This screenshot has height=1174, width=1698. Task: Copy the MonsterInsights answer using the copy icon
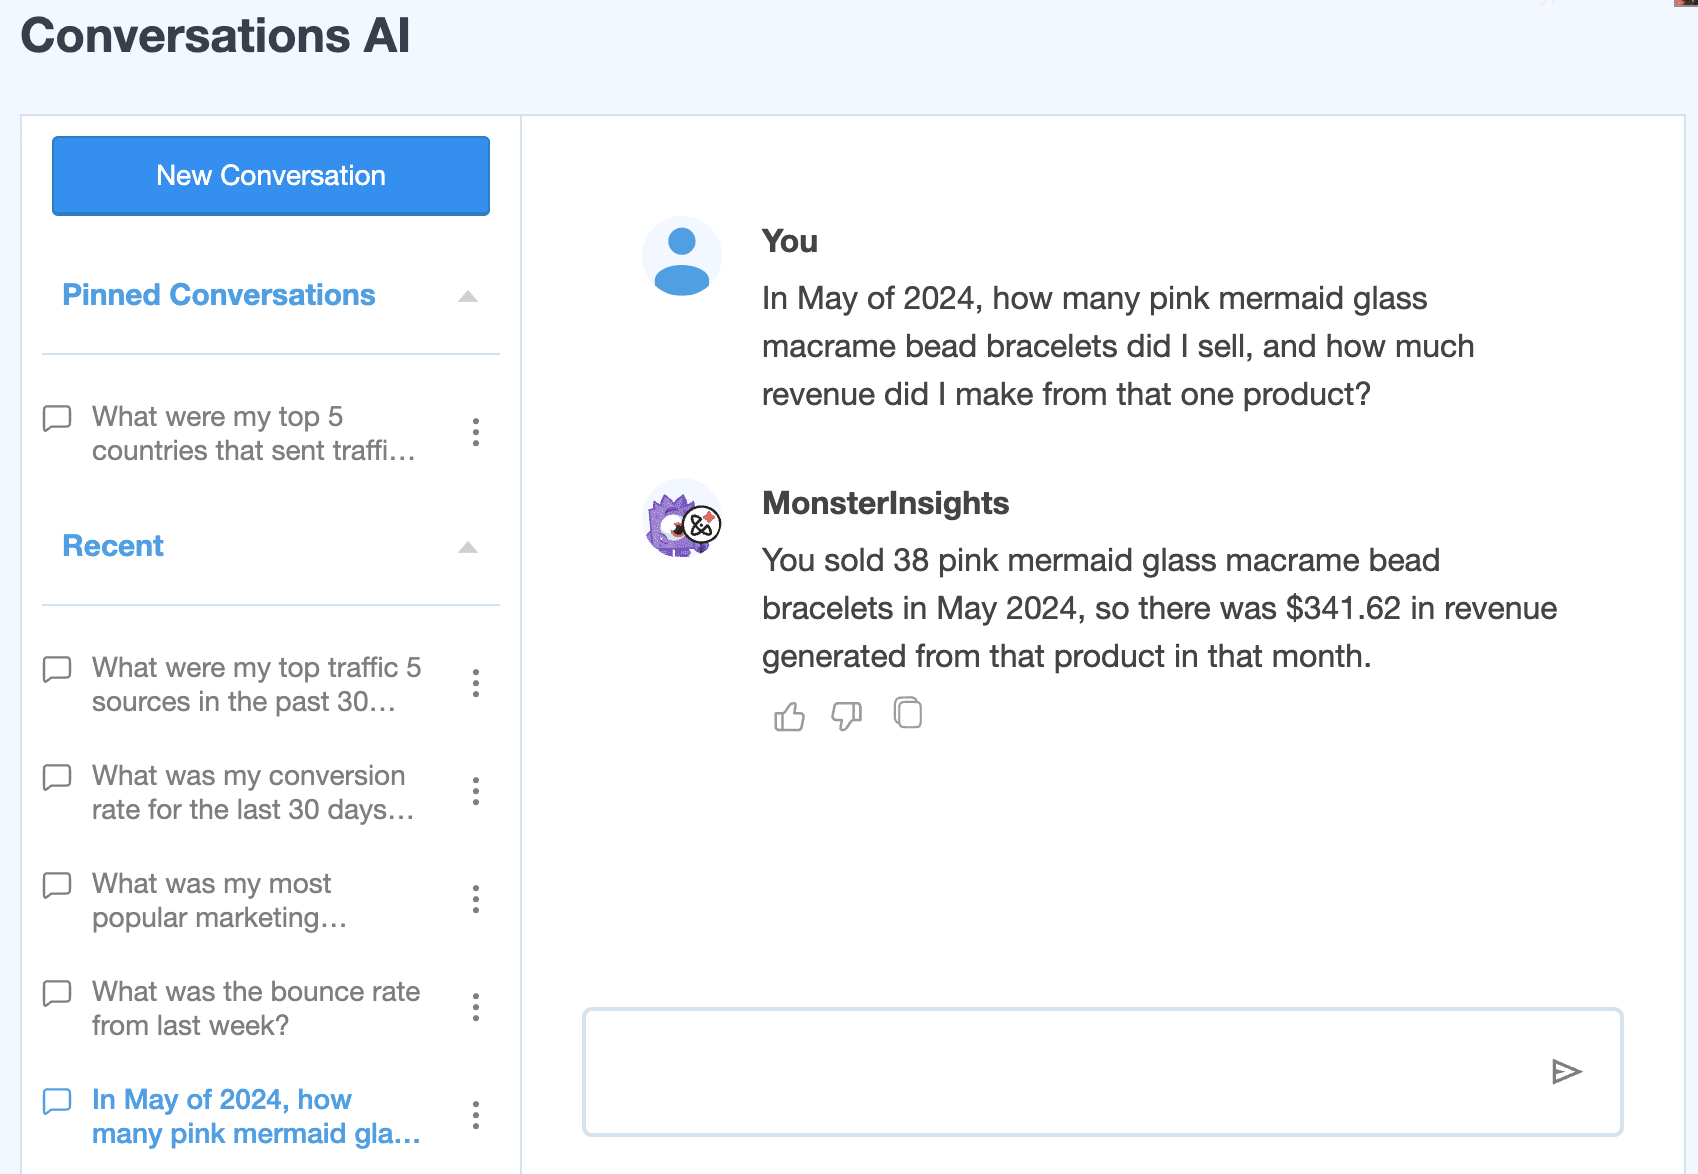(x=908, y=712)
